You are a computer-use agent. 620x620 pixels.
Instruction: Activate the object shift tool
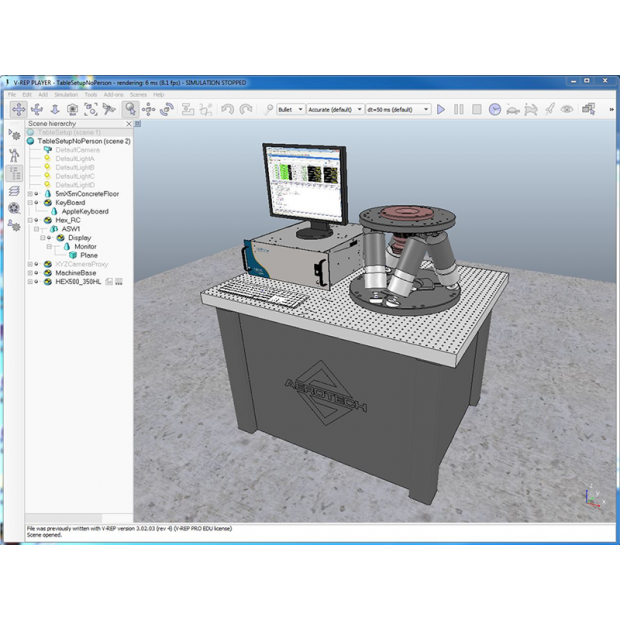click(148, 109)
